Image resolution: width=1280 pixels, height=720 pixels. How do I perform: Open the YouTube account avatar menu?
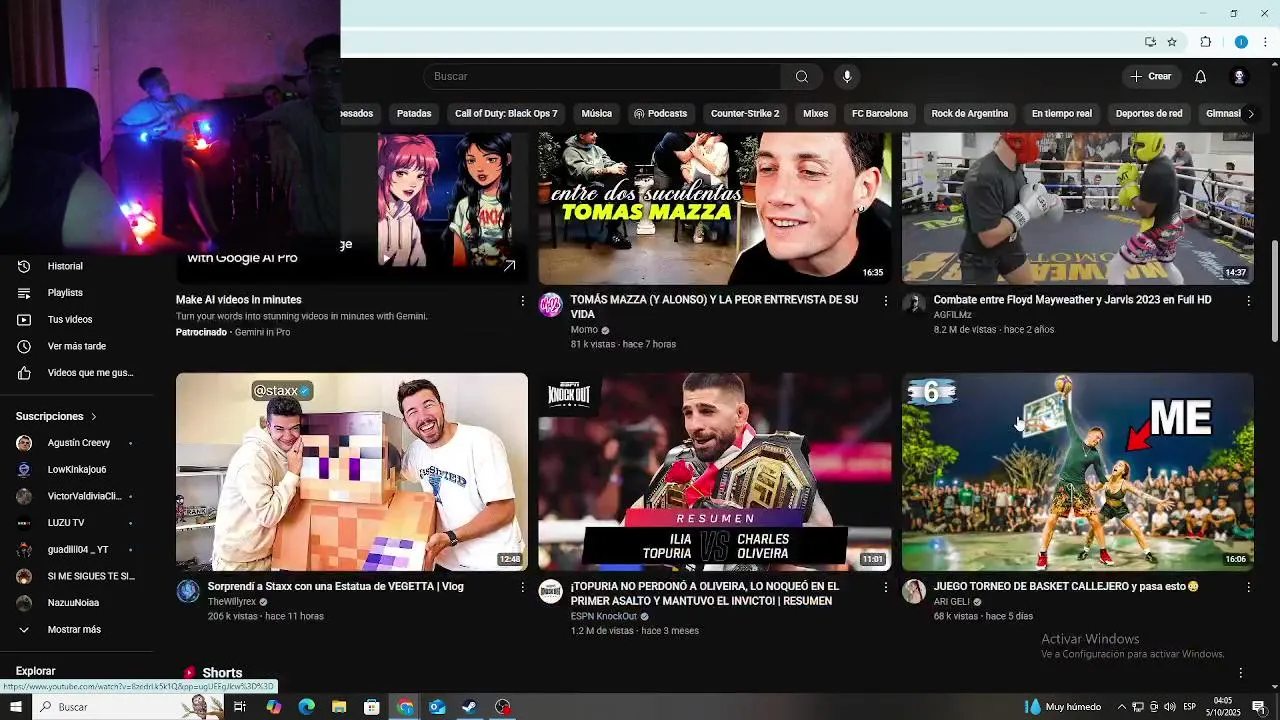click(x=1239, y=77)
